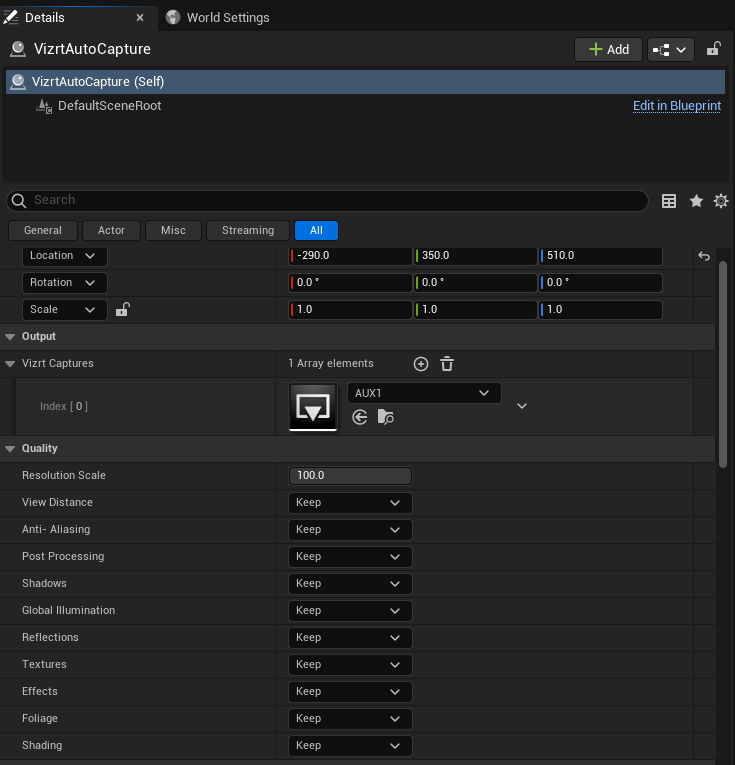The image size is (735, 765).
Task: Browse to AUX1 asset in Content Browser
Action: pos(385,417)
